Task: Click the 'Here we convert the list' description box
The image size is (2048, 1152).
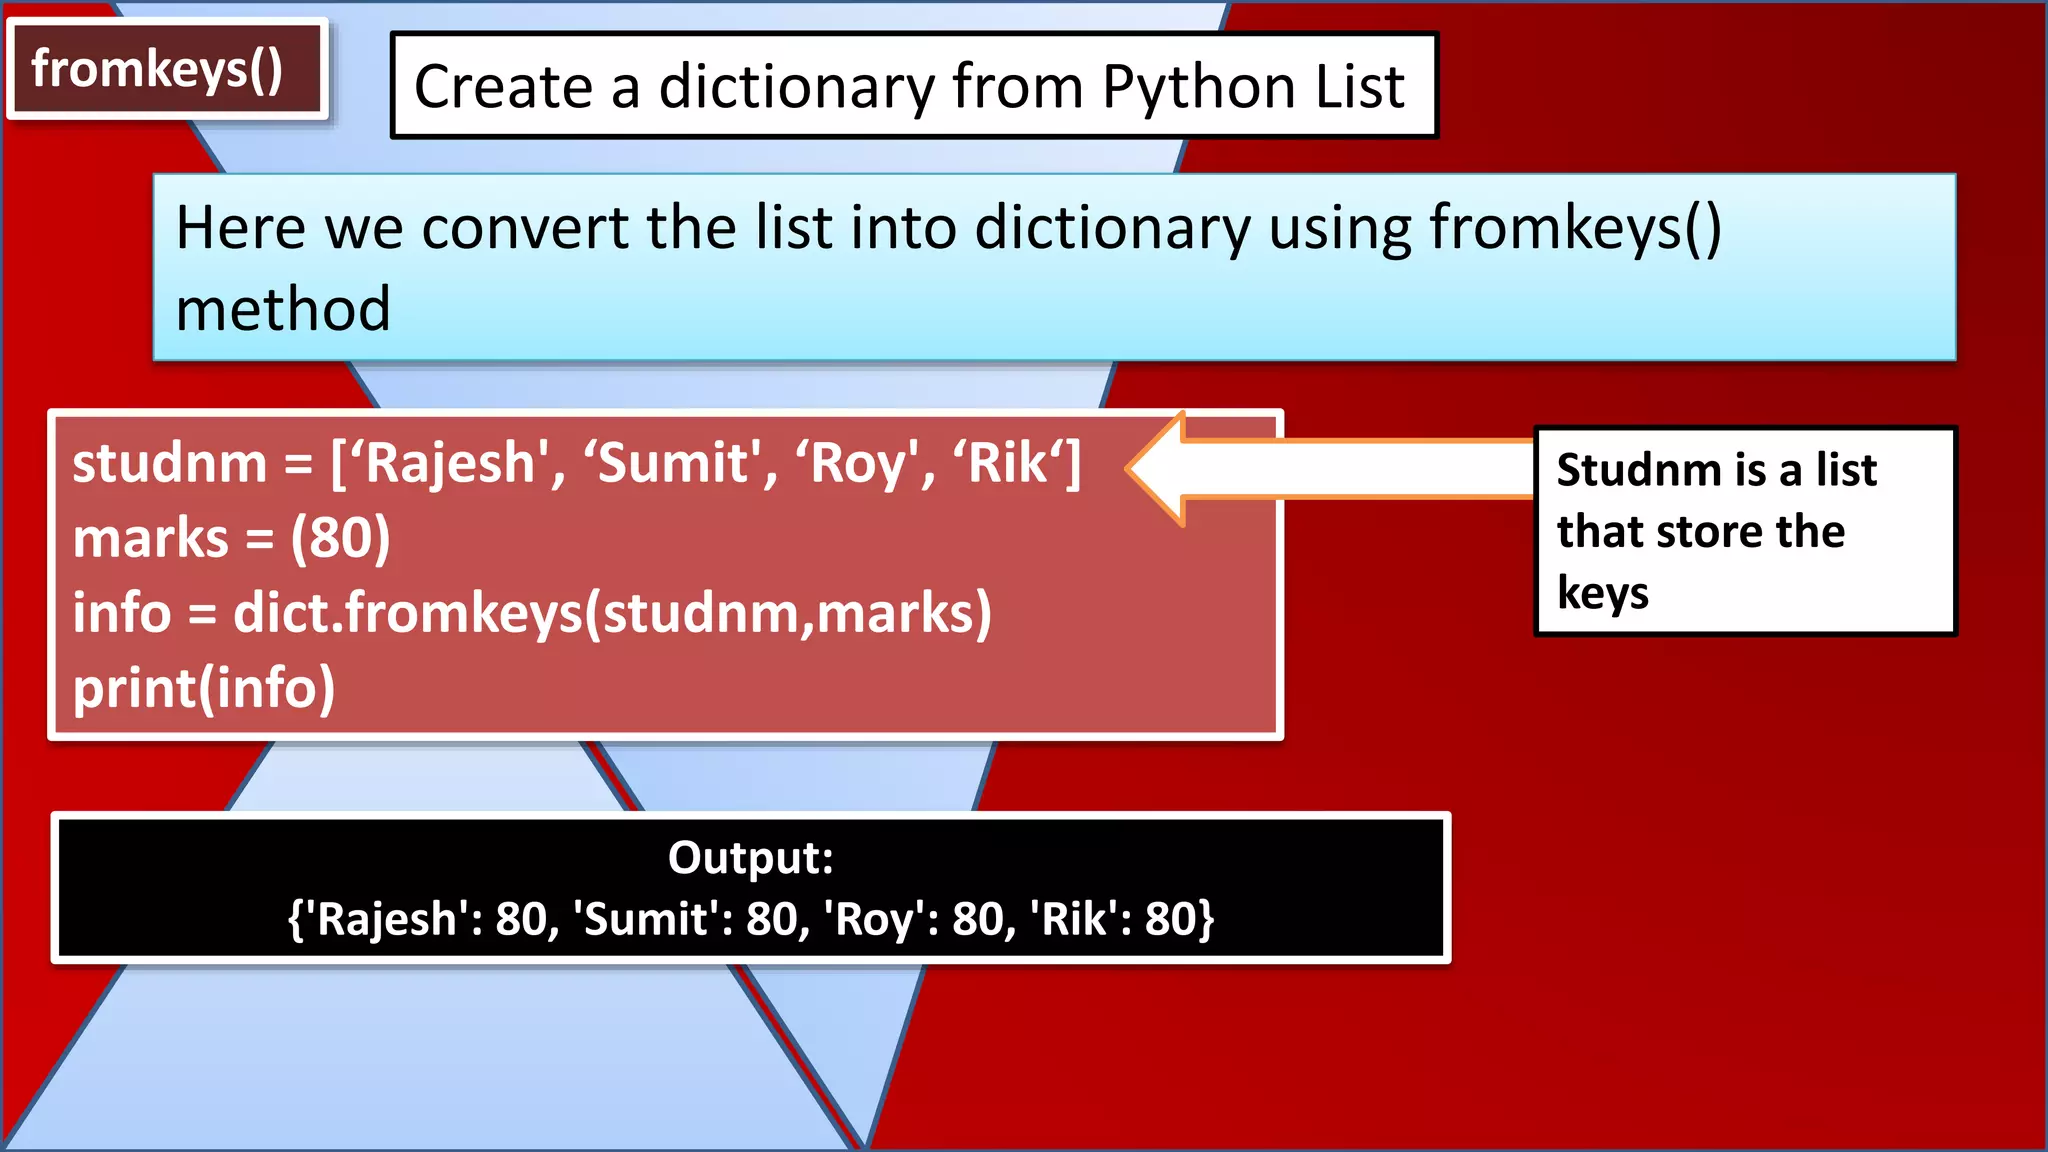Action: pos(1053,266)
